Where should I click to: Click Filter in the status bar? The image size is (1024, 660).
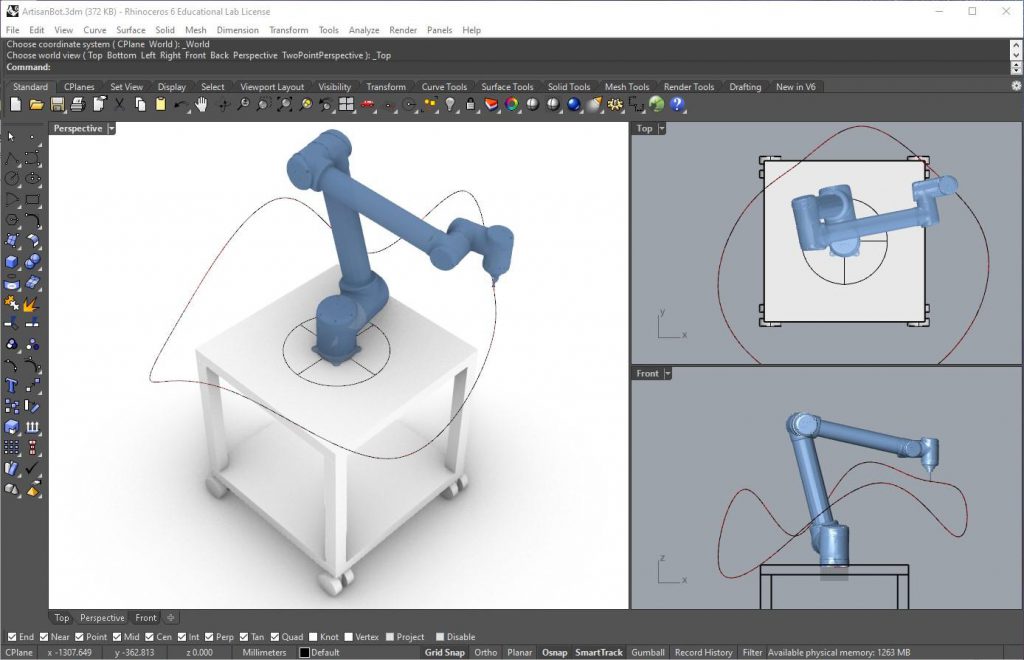point(752,652)
